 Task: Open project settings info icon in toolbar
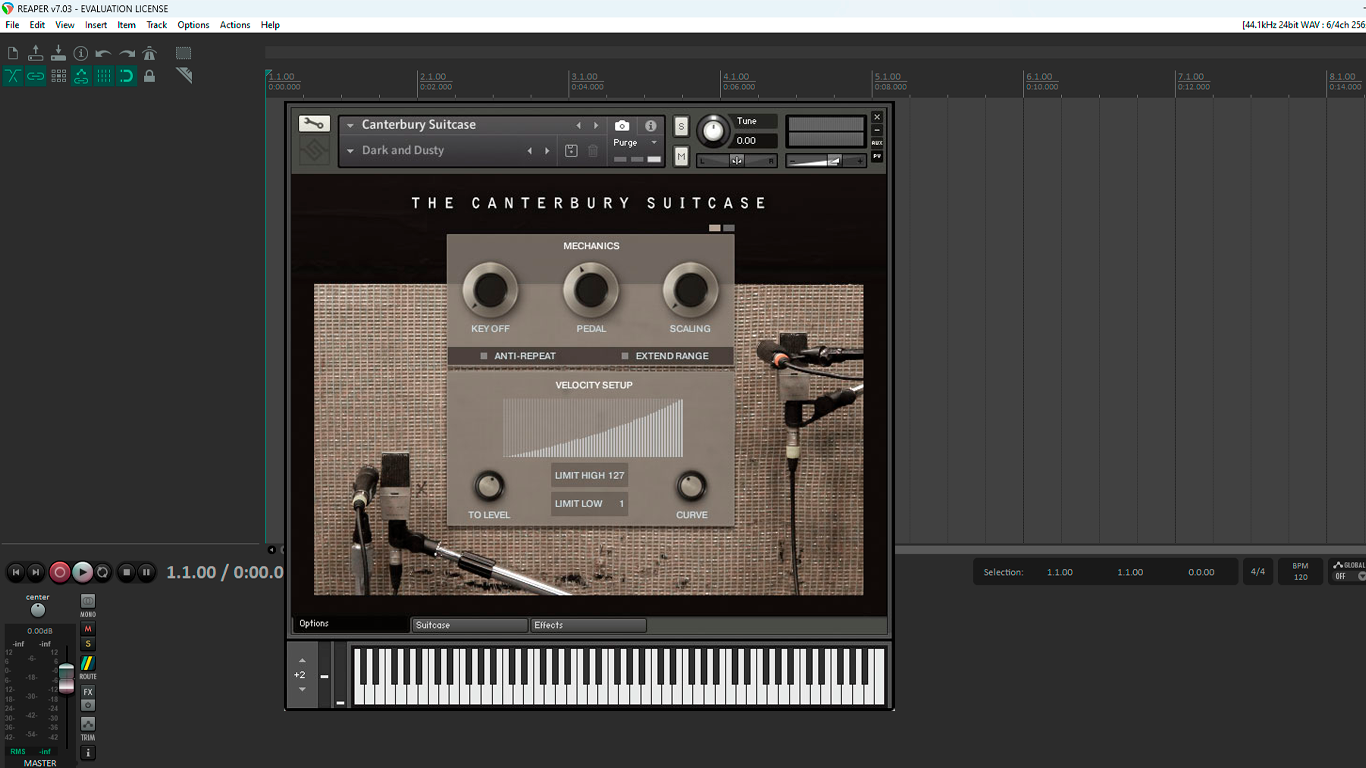tap(81, 53)
